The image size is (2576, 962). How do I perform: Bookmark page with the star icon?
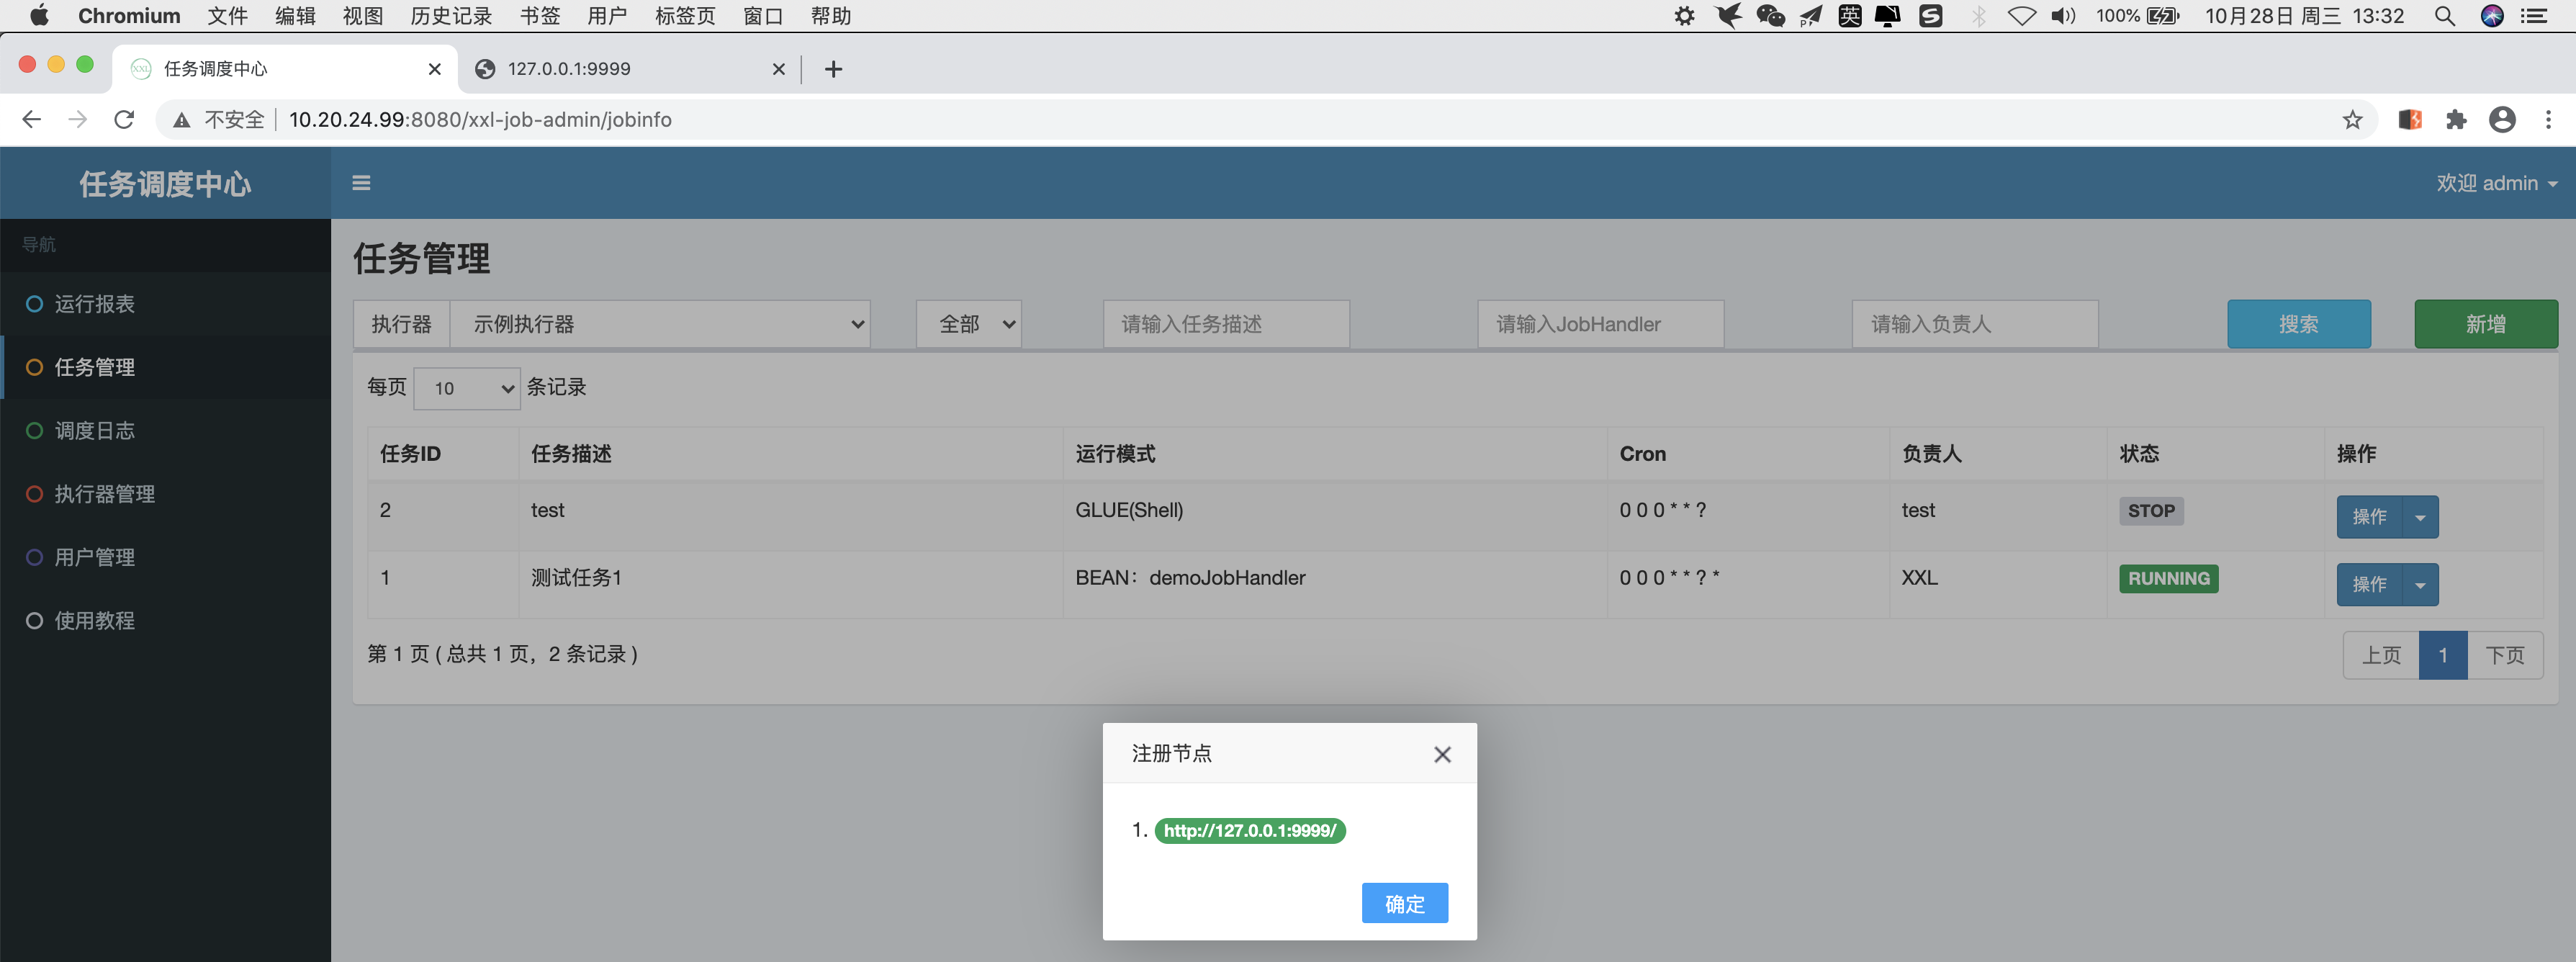point(2352,120)
